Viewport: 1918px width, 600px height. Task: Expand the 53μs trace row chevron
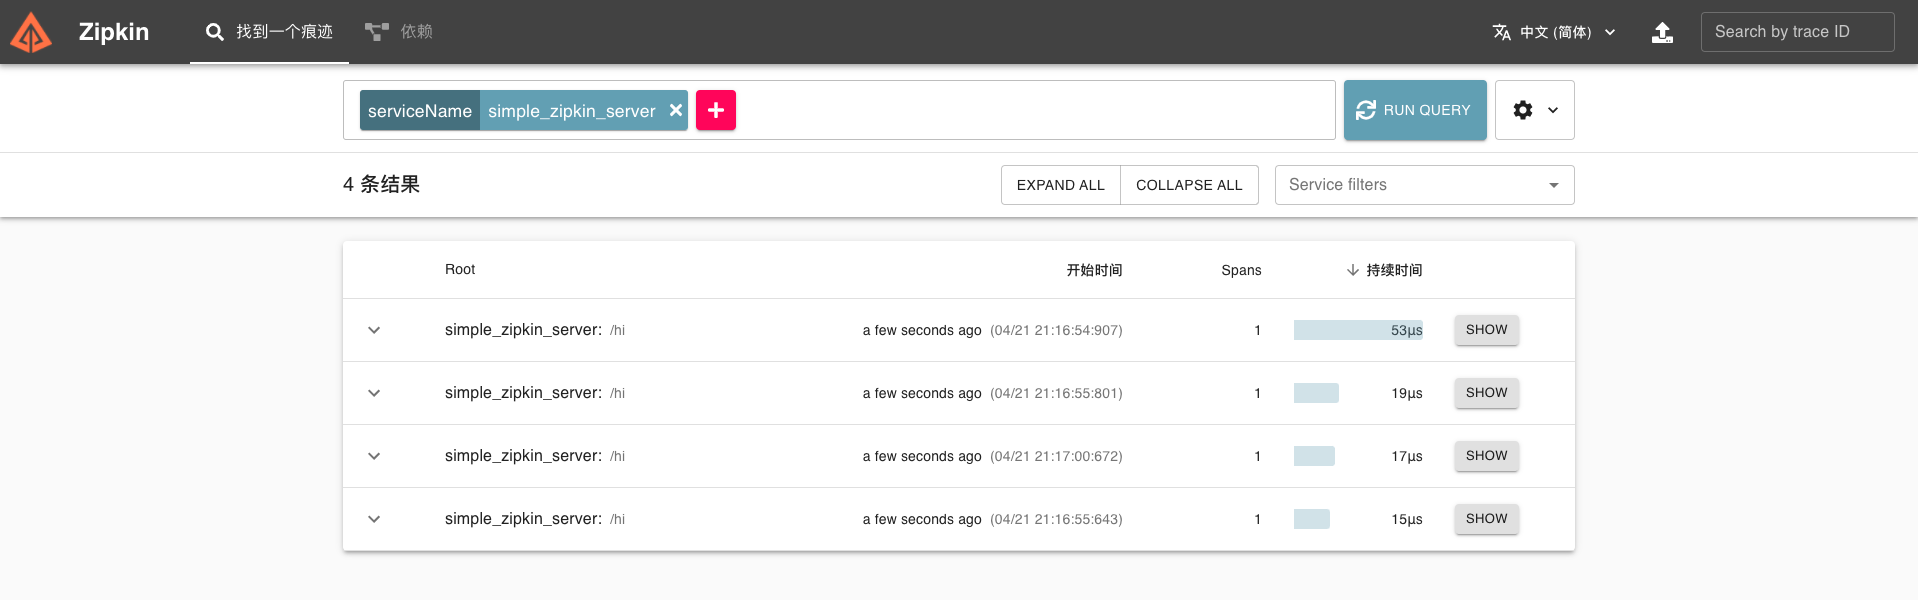[374, 330]
